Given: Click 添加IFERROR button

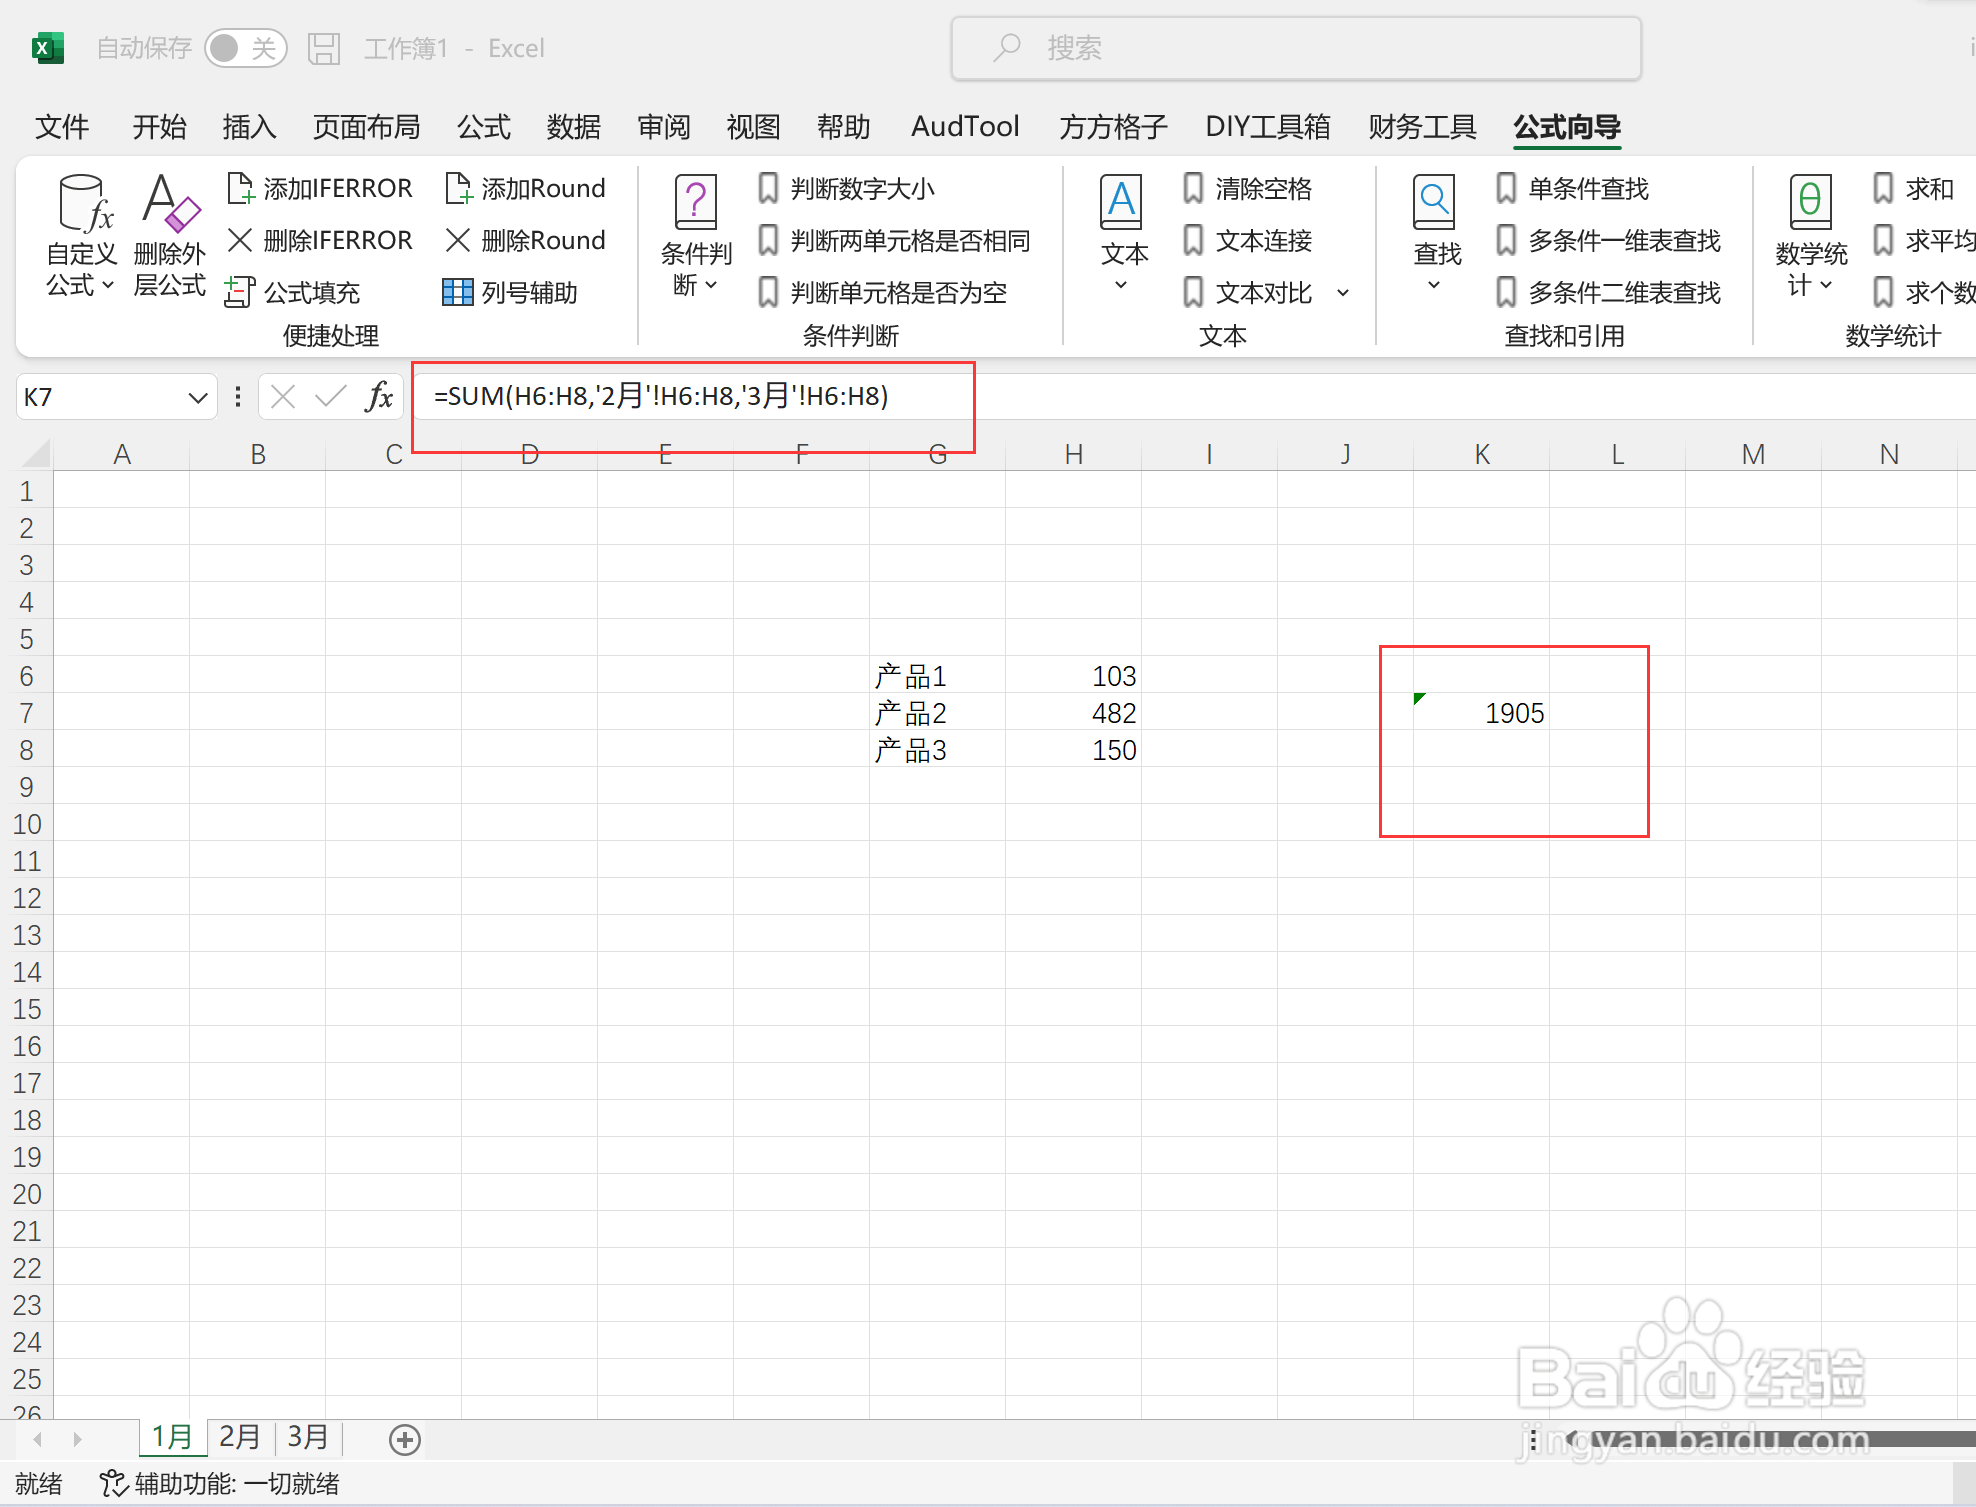Looking at the screenshot, I should pos(320,188).
